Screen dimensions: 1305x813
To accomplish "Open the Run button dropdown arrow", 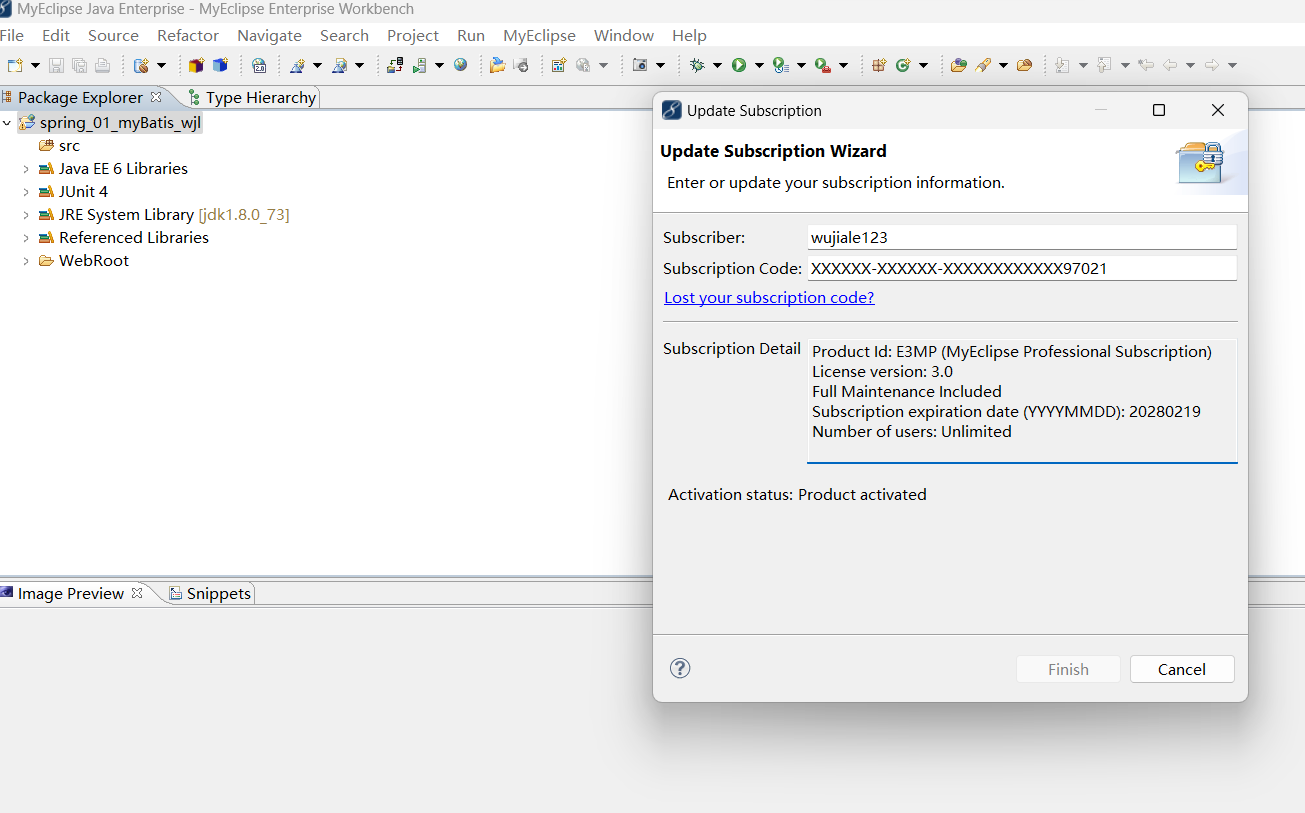I will 759,65.
